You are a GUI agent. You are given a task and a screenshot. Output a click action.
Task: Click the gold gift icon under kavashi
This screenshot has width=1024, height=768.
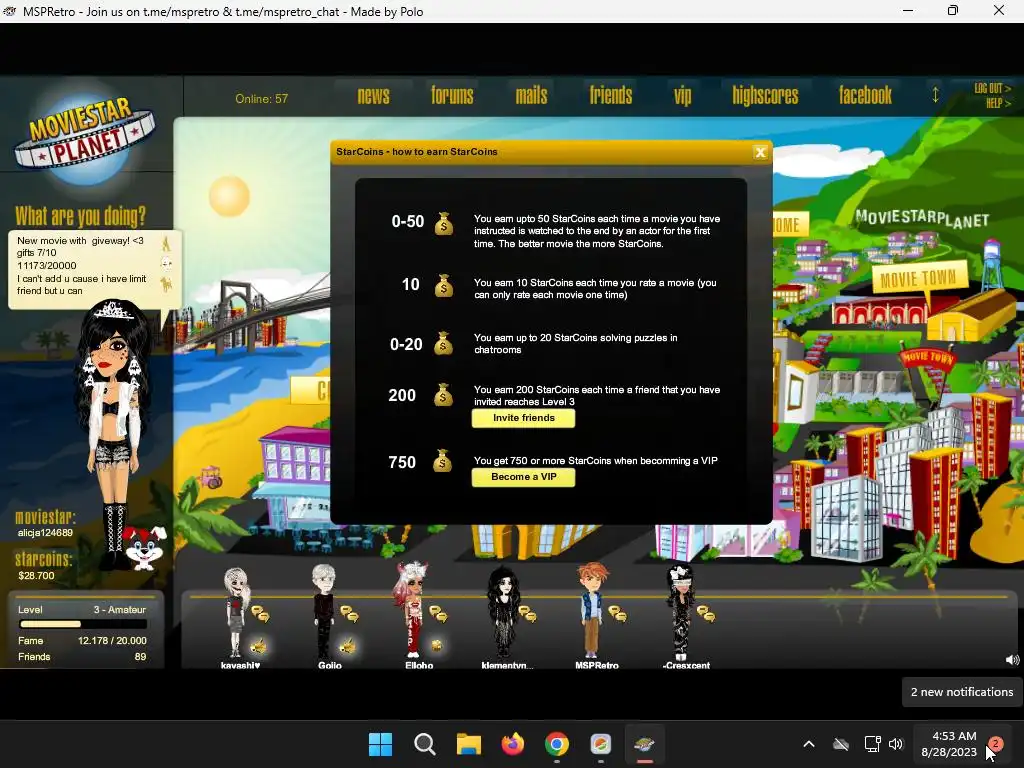pos(258,646)
